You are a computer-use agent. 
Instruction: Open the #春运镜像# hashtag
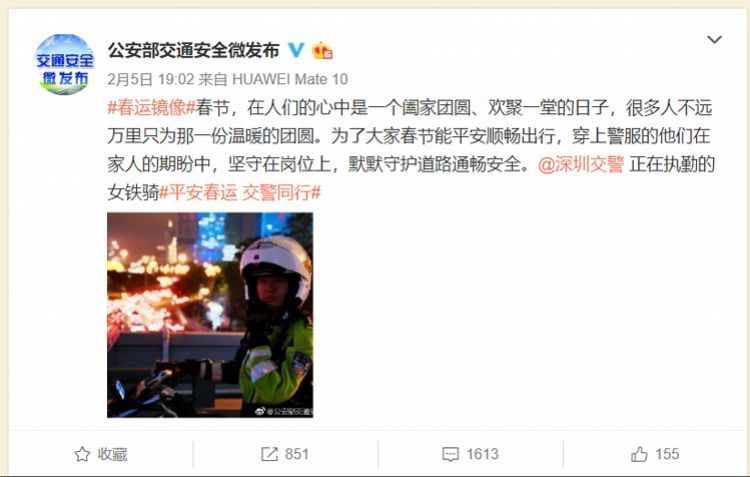[x=152, y=108]
